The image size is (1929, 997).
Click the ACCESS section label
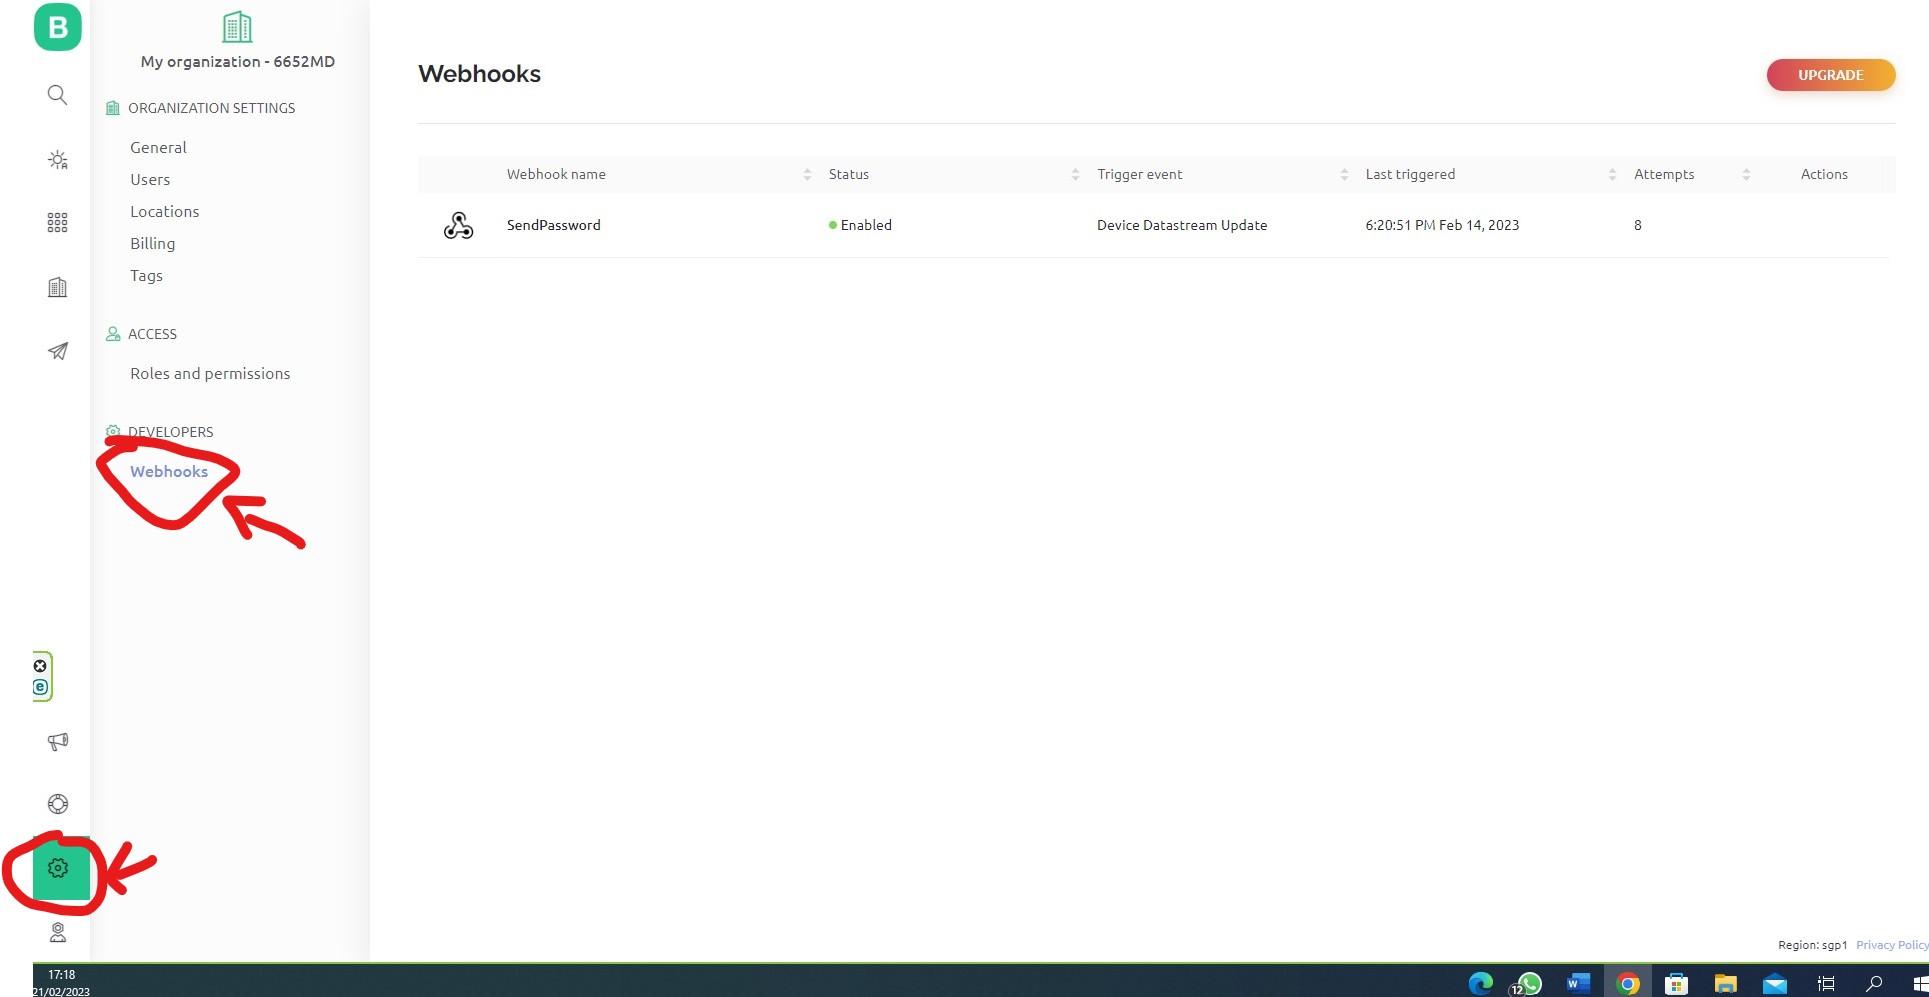pos(152,334)
